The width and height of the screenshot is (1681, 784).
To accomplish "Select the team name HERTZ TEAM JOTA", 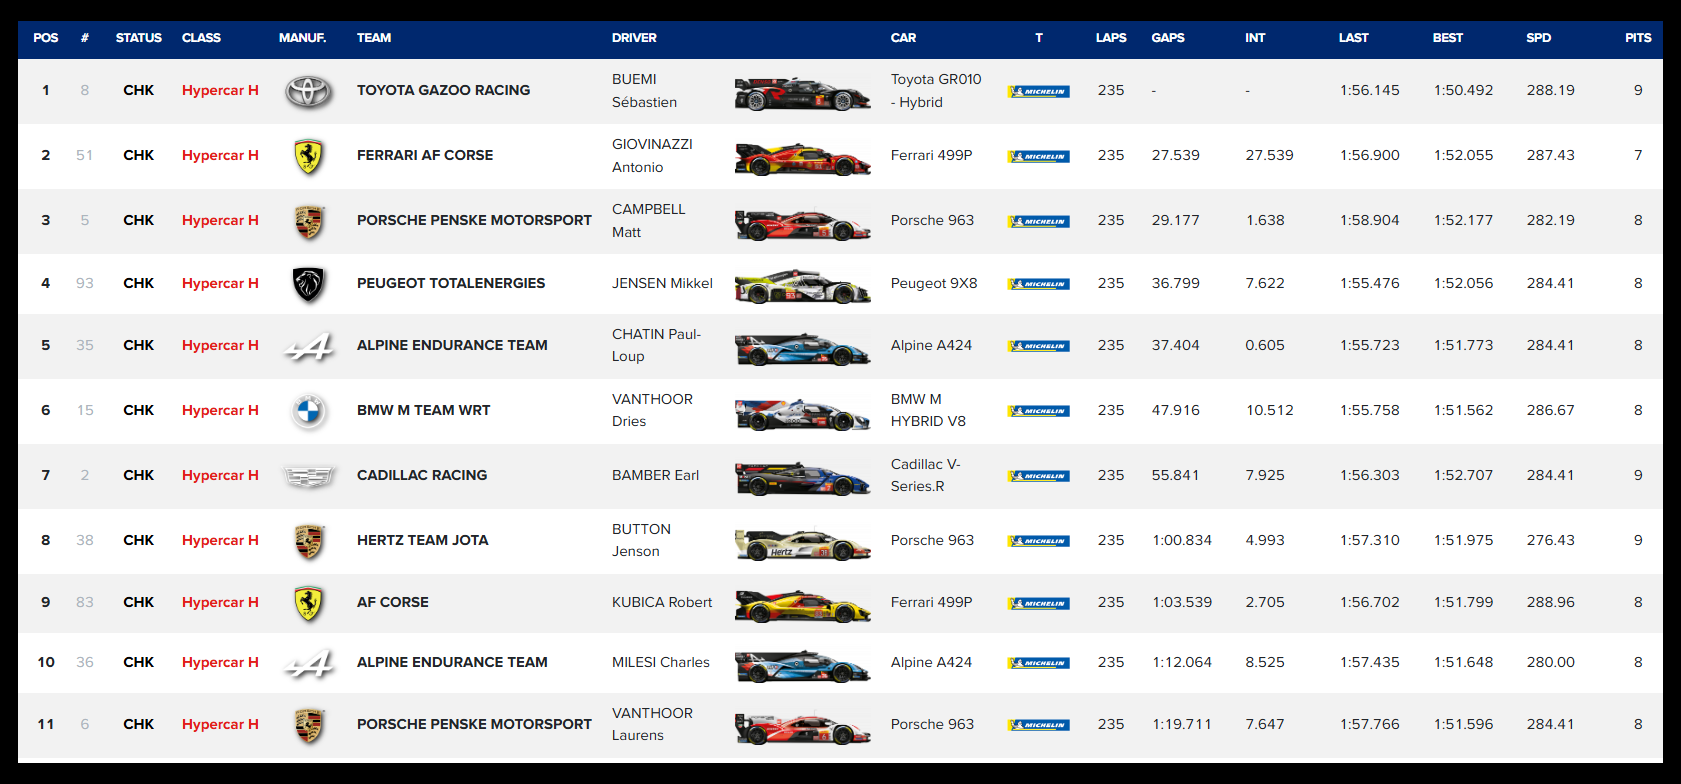I will [x=423, y=541].
